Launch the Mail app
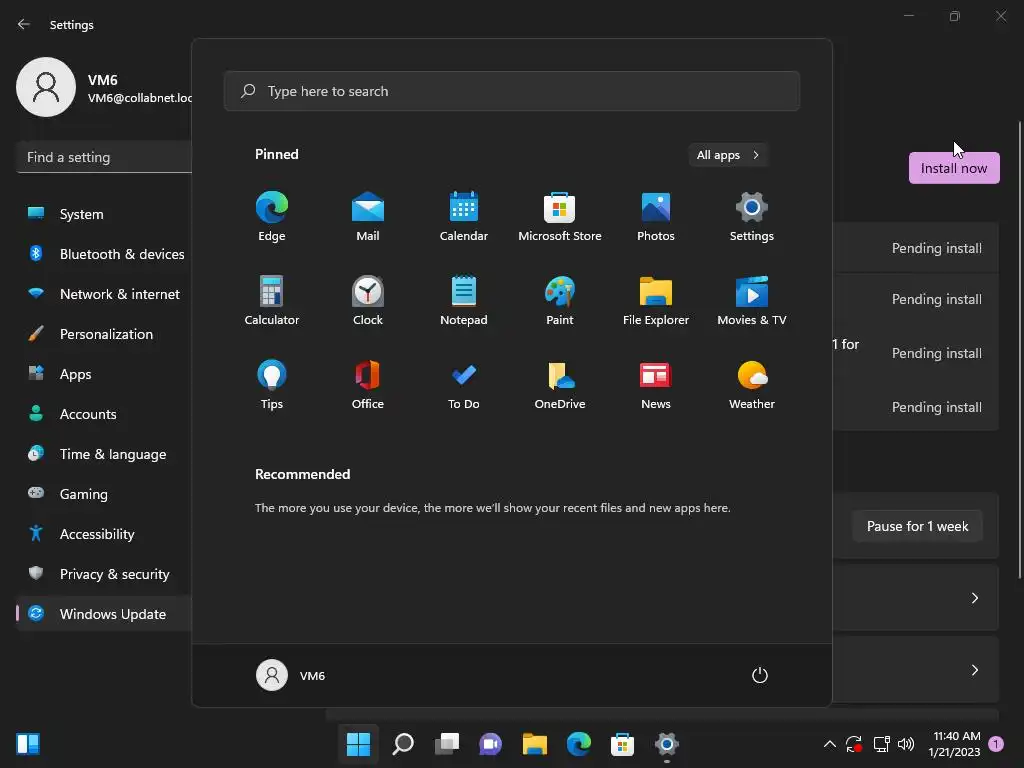This screenshot has height=768, width=1024. [x=368, y=217]
